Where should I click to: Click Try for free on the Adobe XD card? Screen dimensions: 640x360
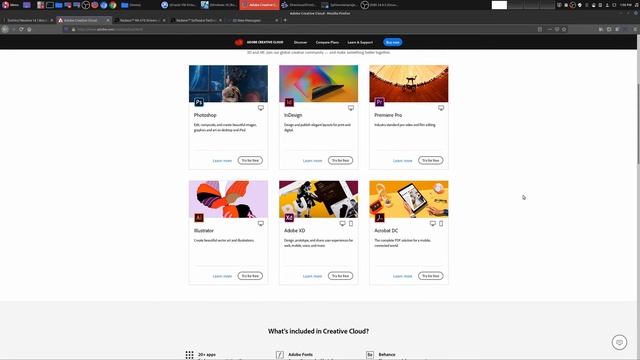[340, 276]
